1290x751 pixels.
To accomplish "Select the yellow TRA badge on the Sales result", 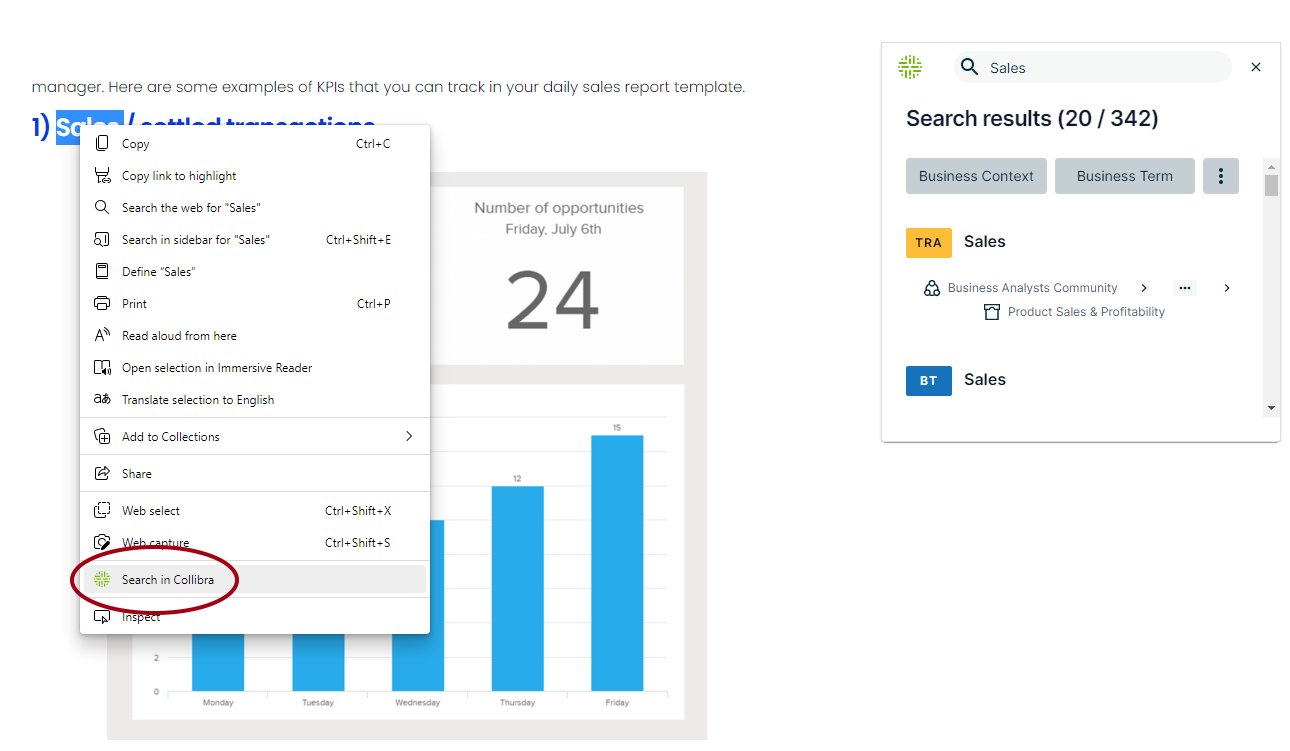I will coord(928,242).
